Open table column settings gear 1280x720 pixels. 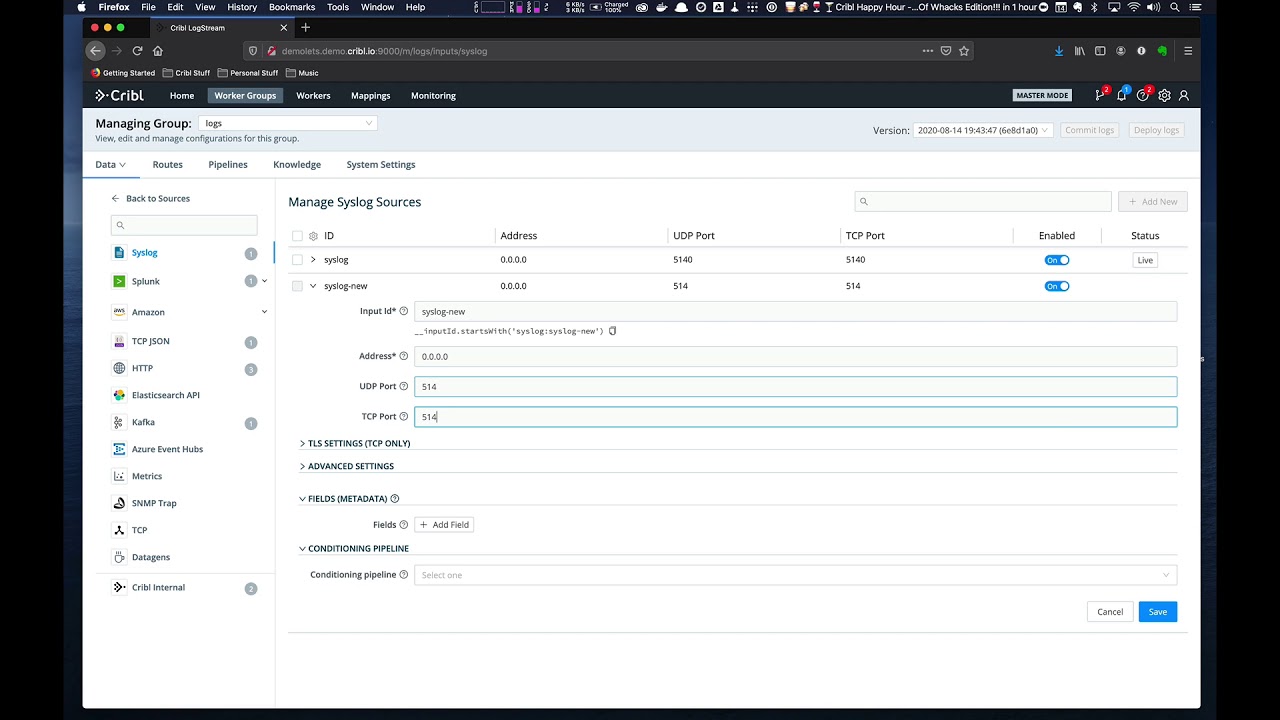click(313, 236)
